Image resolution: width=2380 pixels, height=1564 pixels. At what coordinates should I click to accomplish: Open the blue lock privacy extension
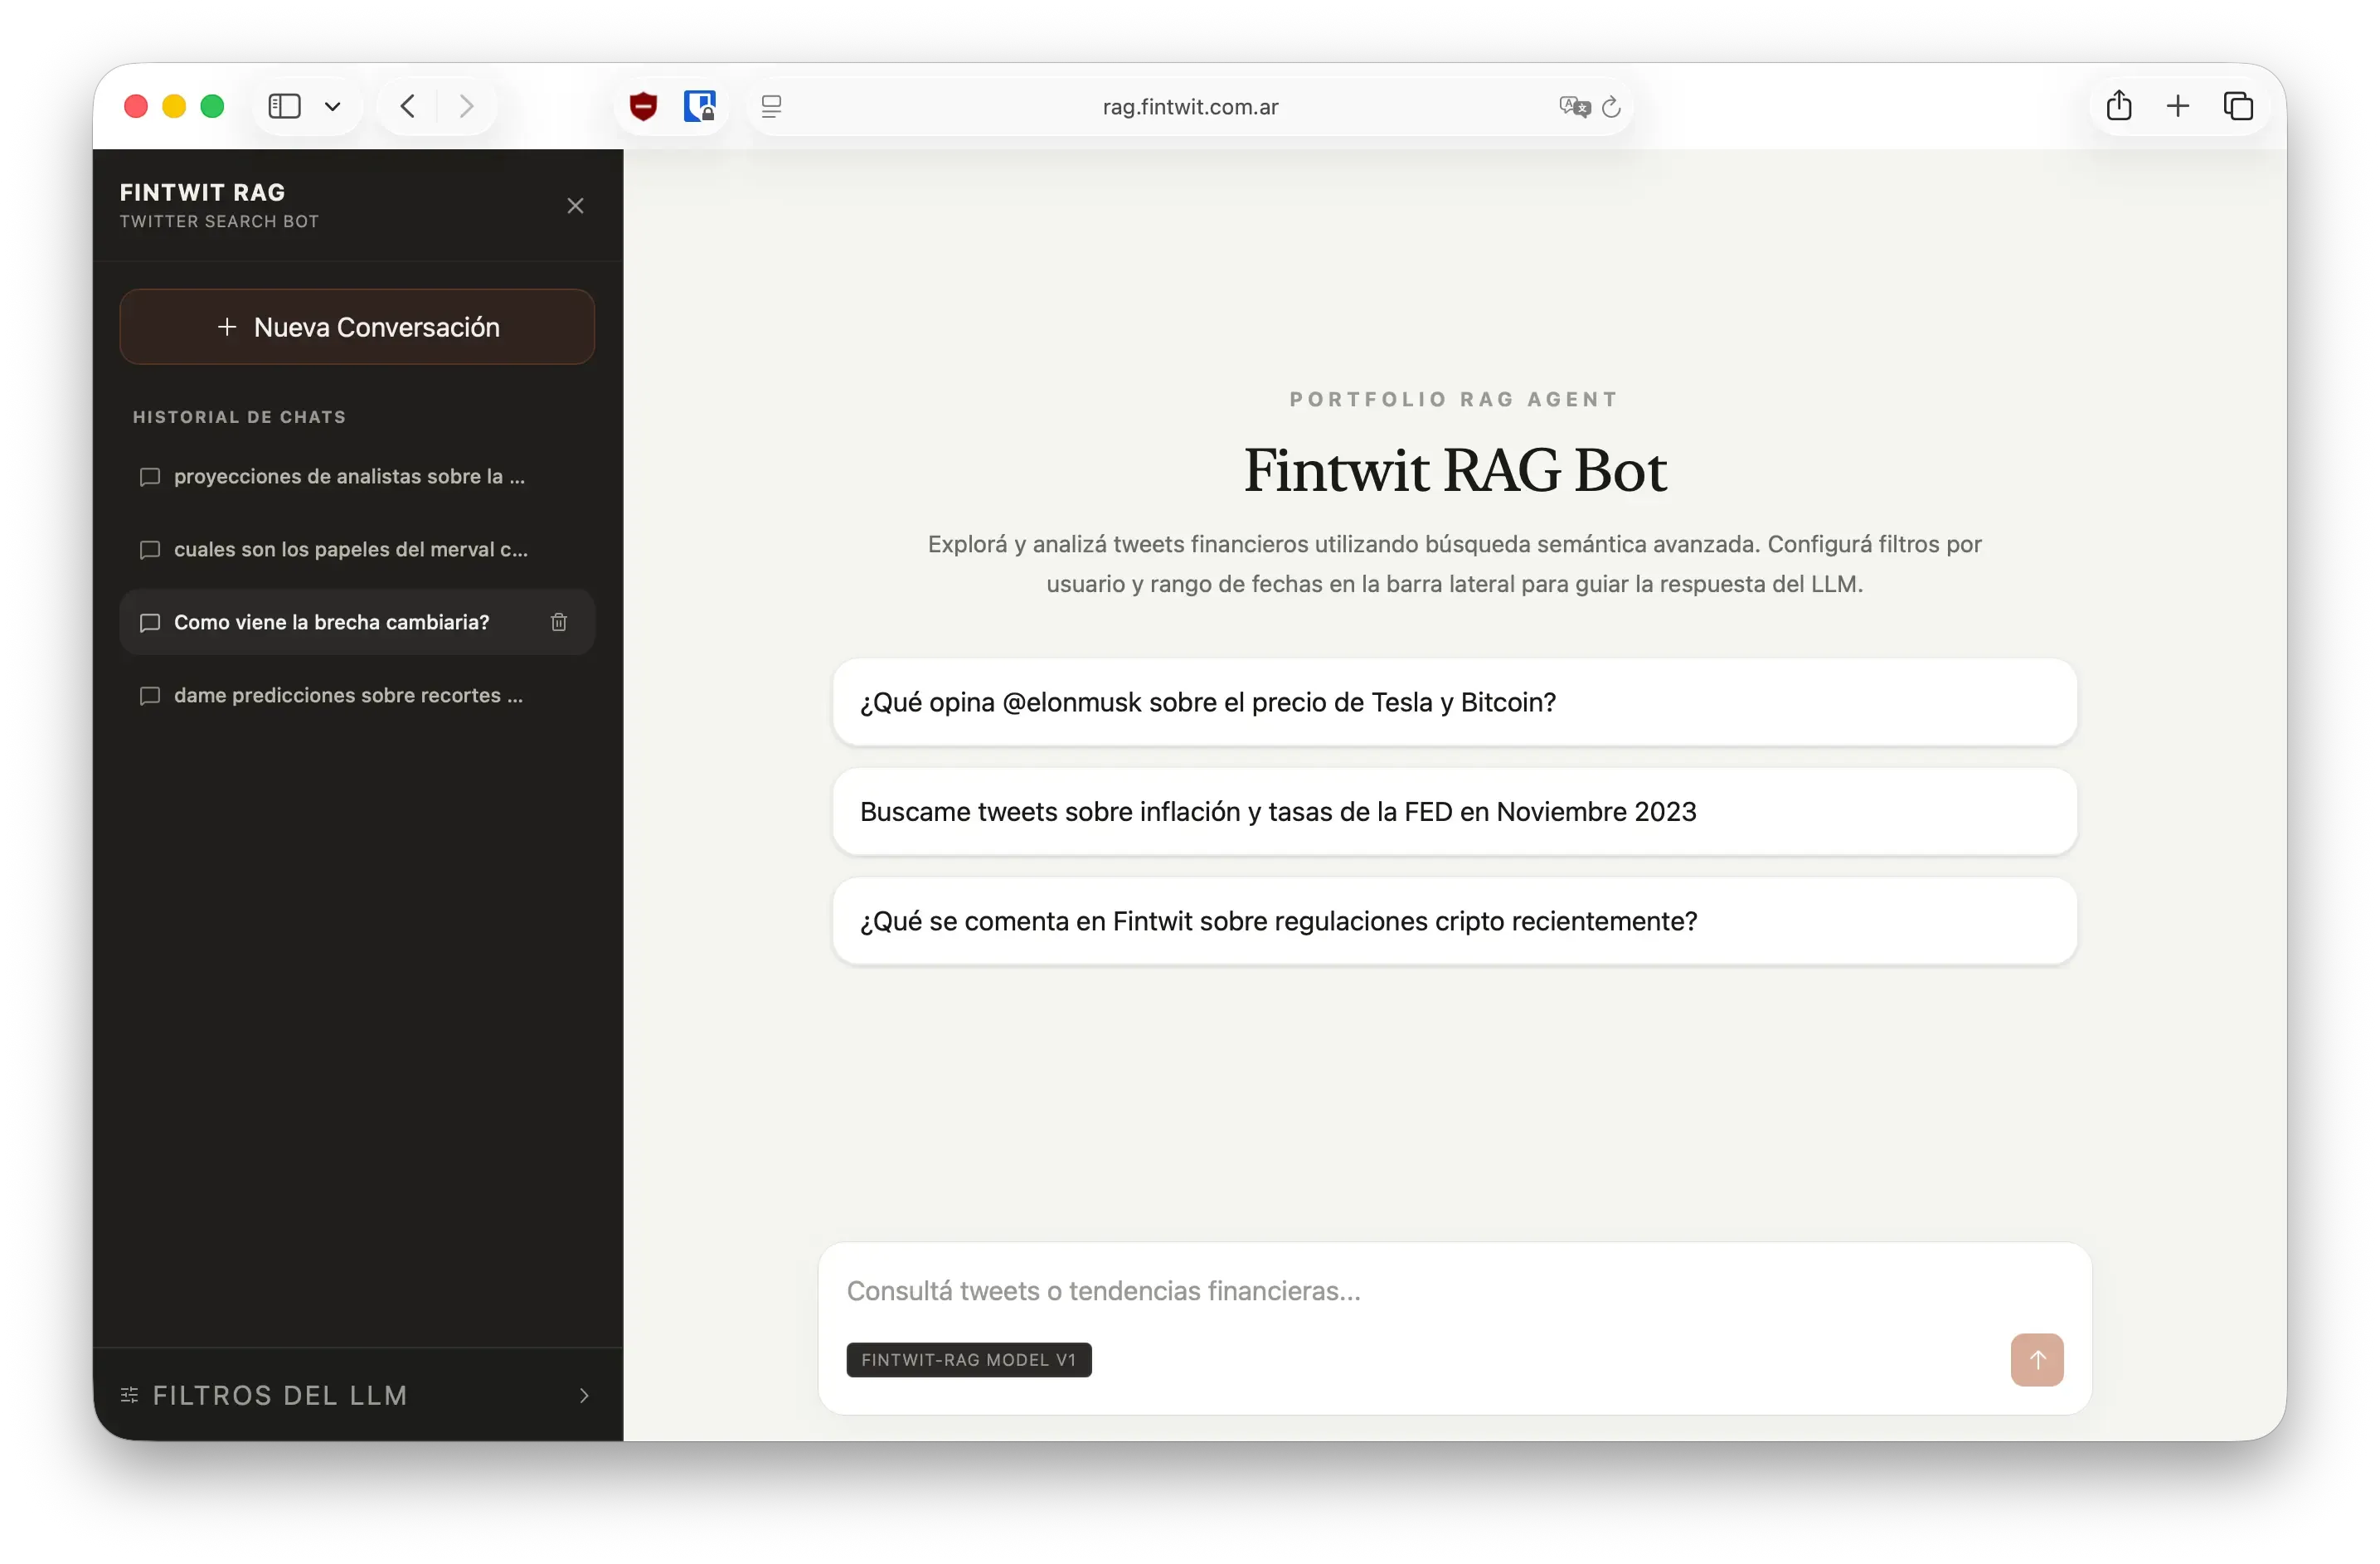700,106
